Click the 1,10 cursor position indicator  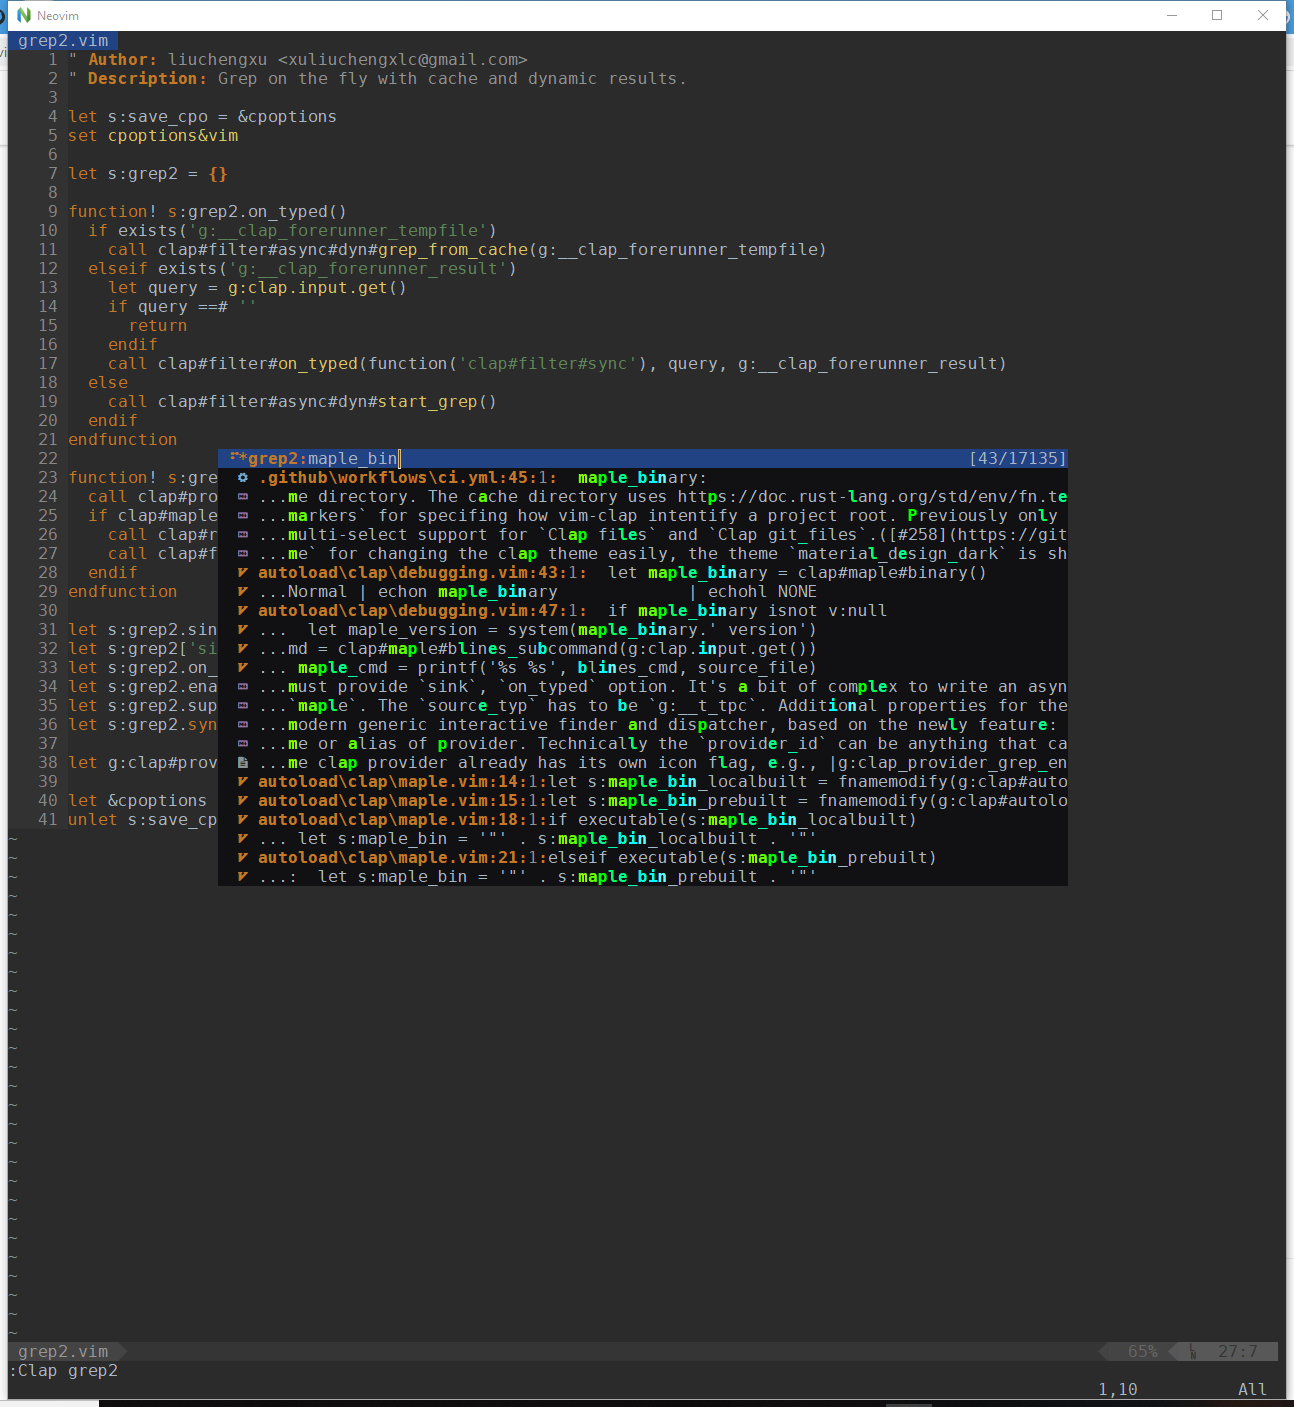(1117, 1389)
